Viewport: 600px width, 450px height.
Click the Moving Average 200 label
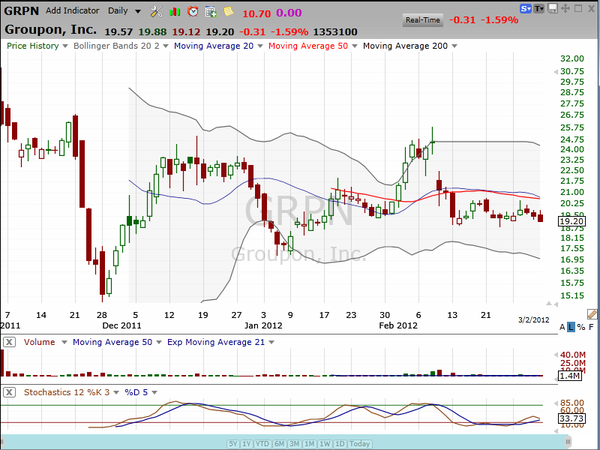[405, 46]
